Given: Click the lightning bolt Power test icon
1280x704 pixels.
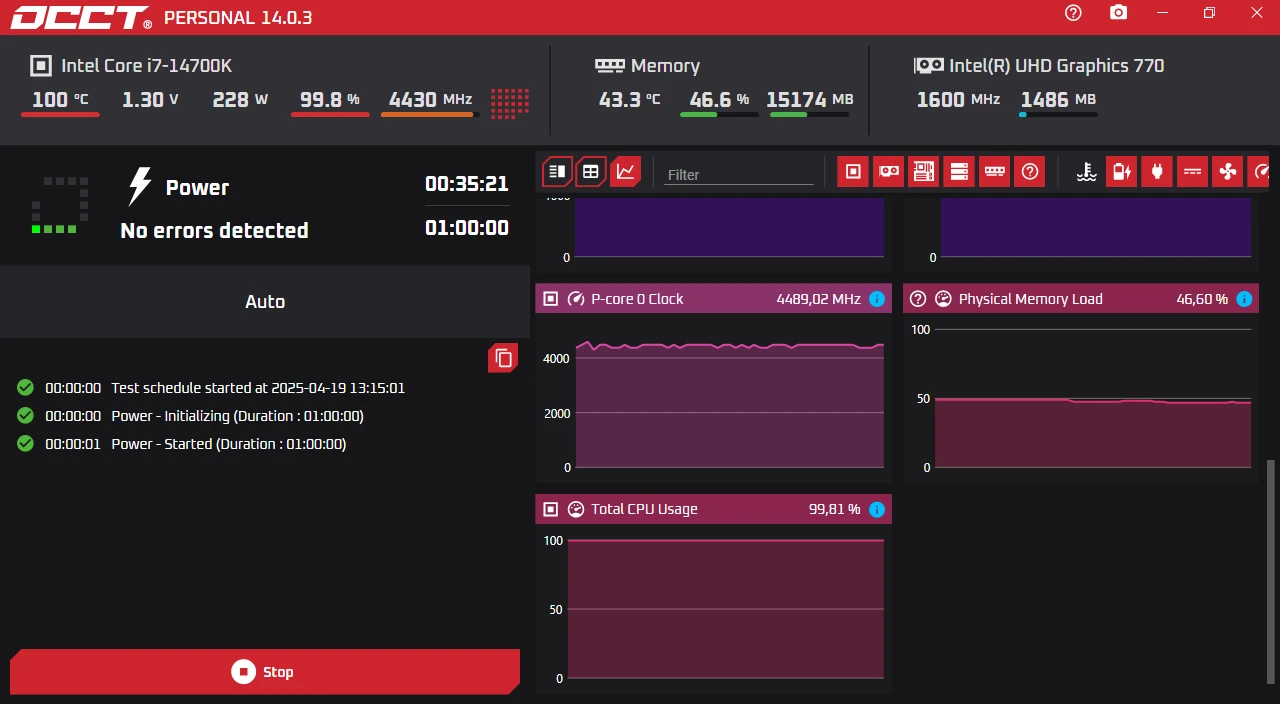Looking at the screenshot, I should (140, 187).
